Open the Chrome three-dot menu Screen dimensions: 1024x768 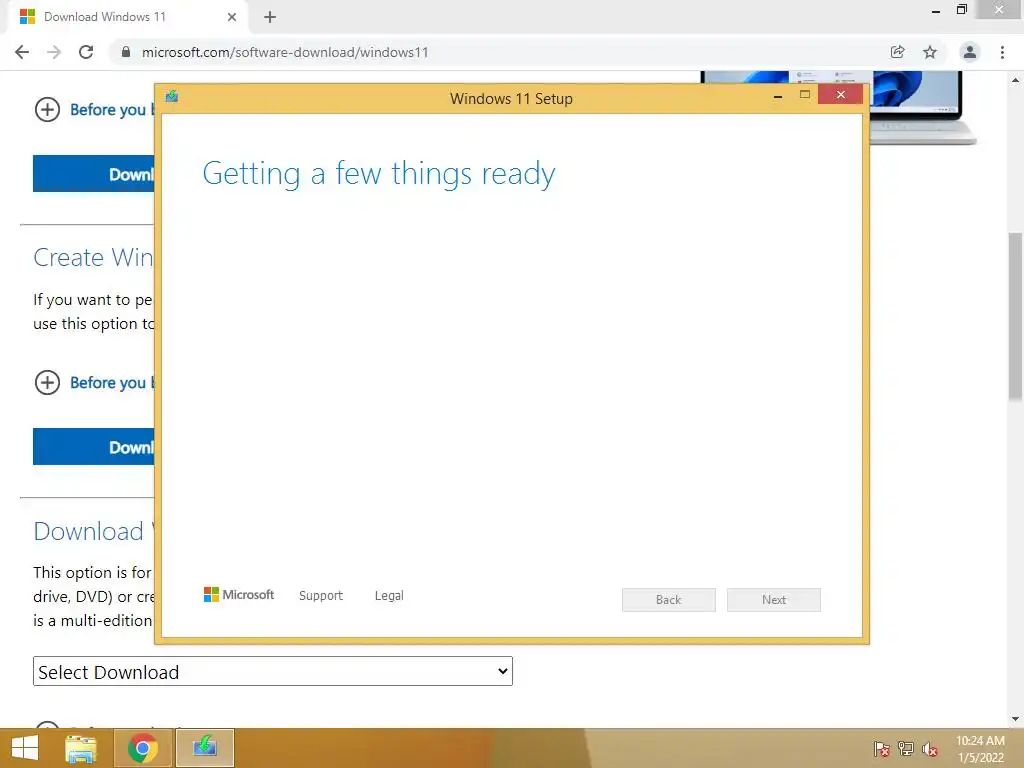1002,52
